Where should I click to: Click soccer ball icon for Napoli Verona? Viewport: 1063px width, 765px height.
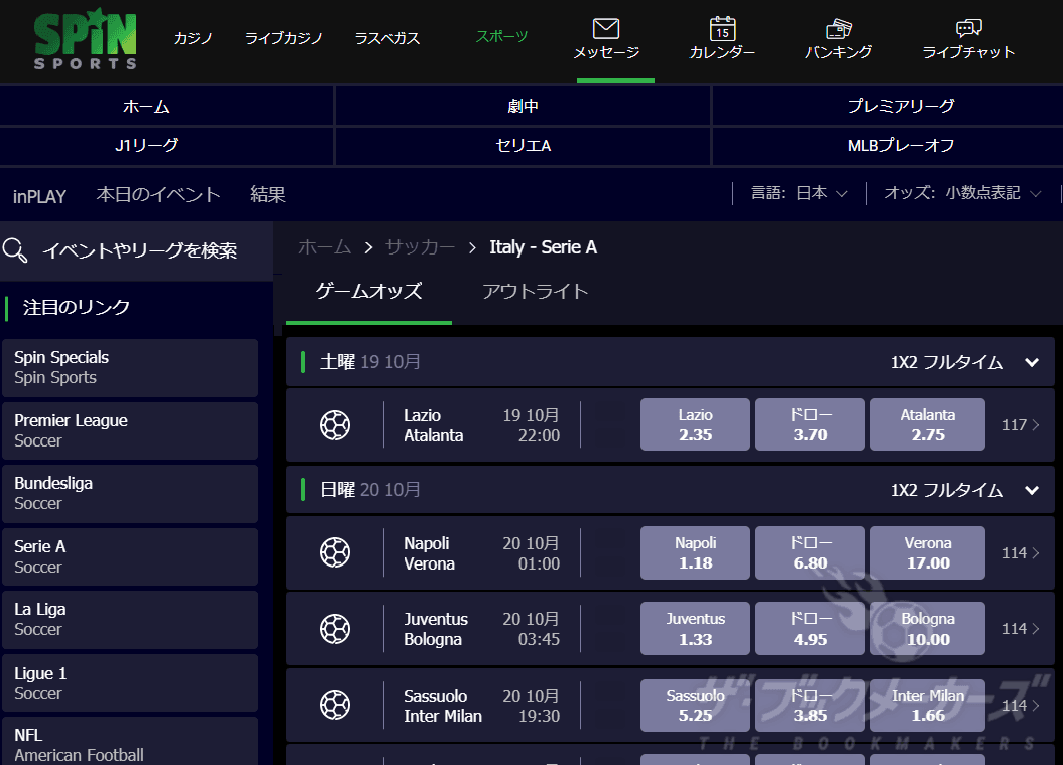click(335, 553)
